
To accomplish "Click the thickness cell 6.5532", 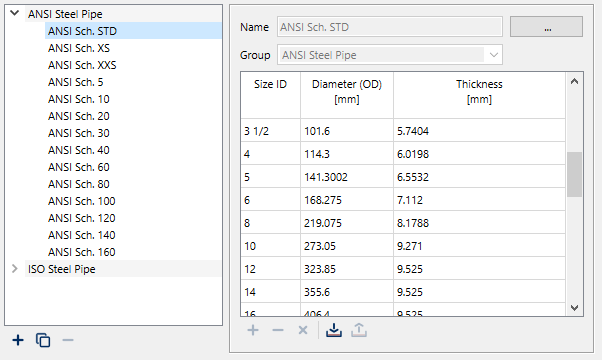I will tap(479, 177).
